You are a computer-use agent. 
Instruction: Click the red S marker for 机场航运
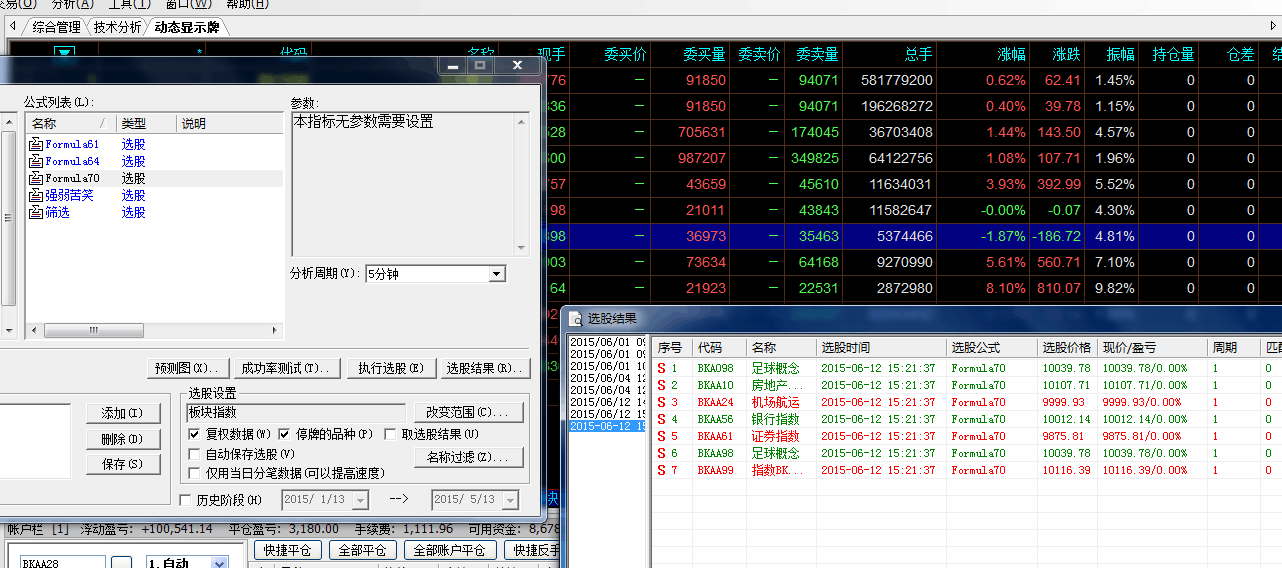point(661,402)
